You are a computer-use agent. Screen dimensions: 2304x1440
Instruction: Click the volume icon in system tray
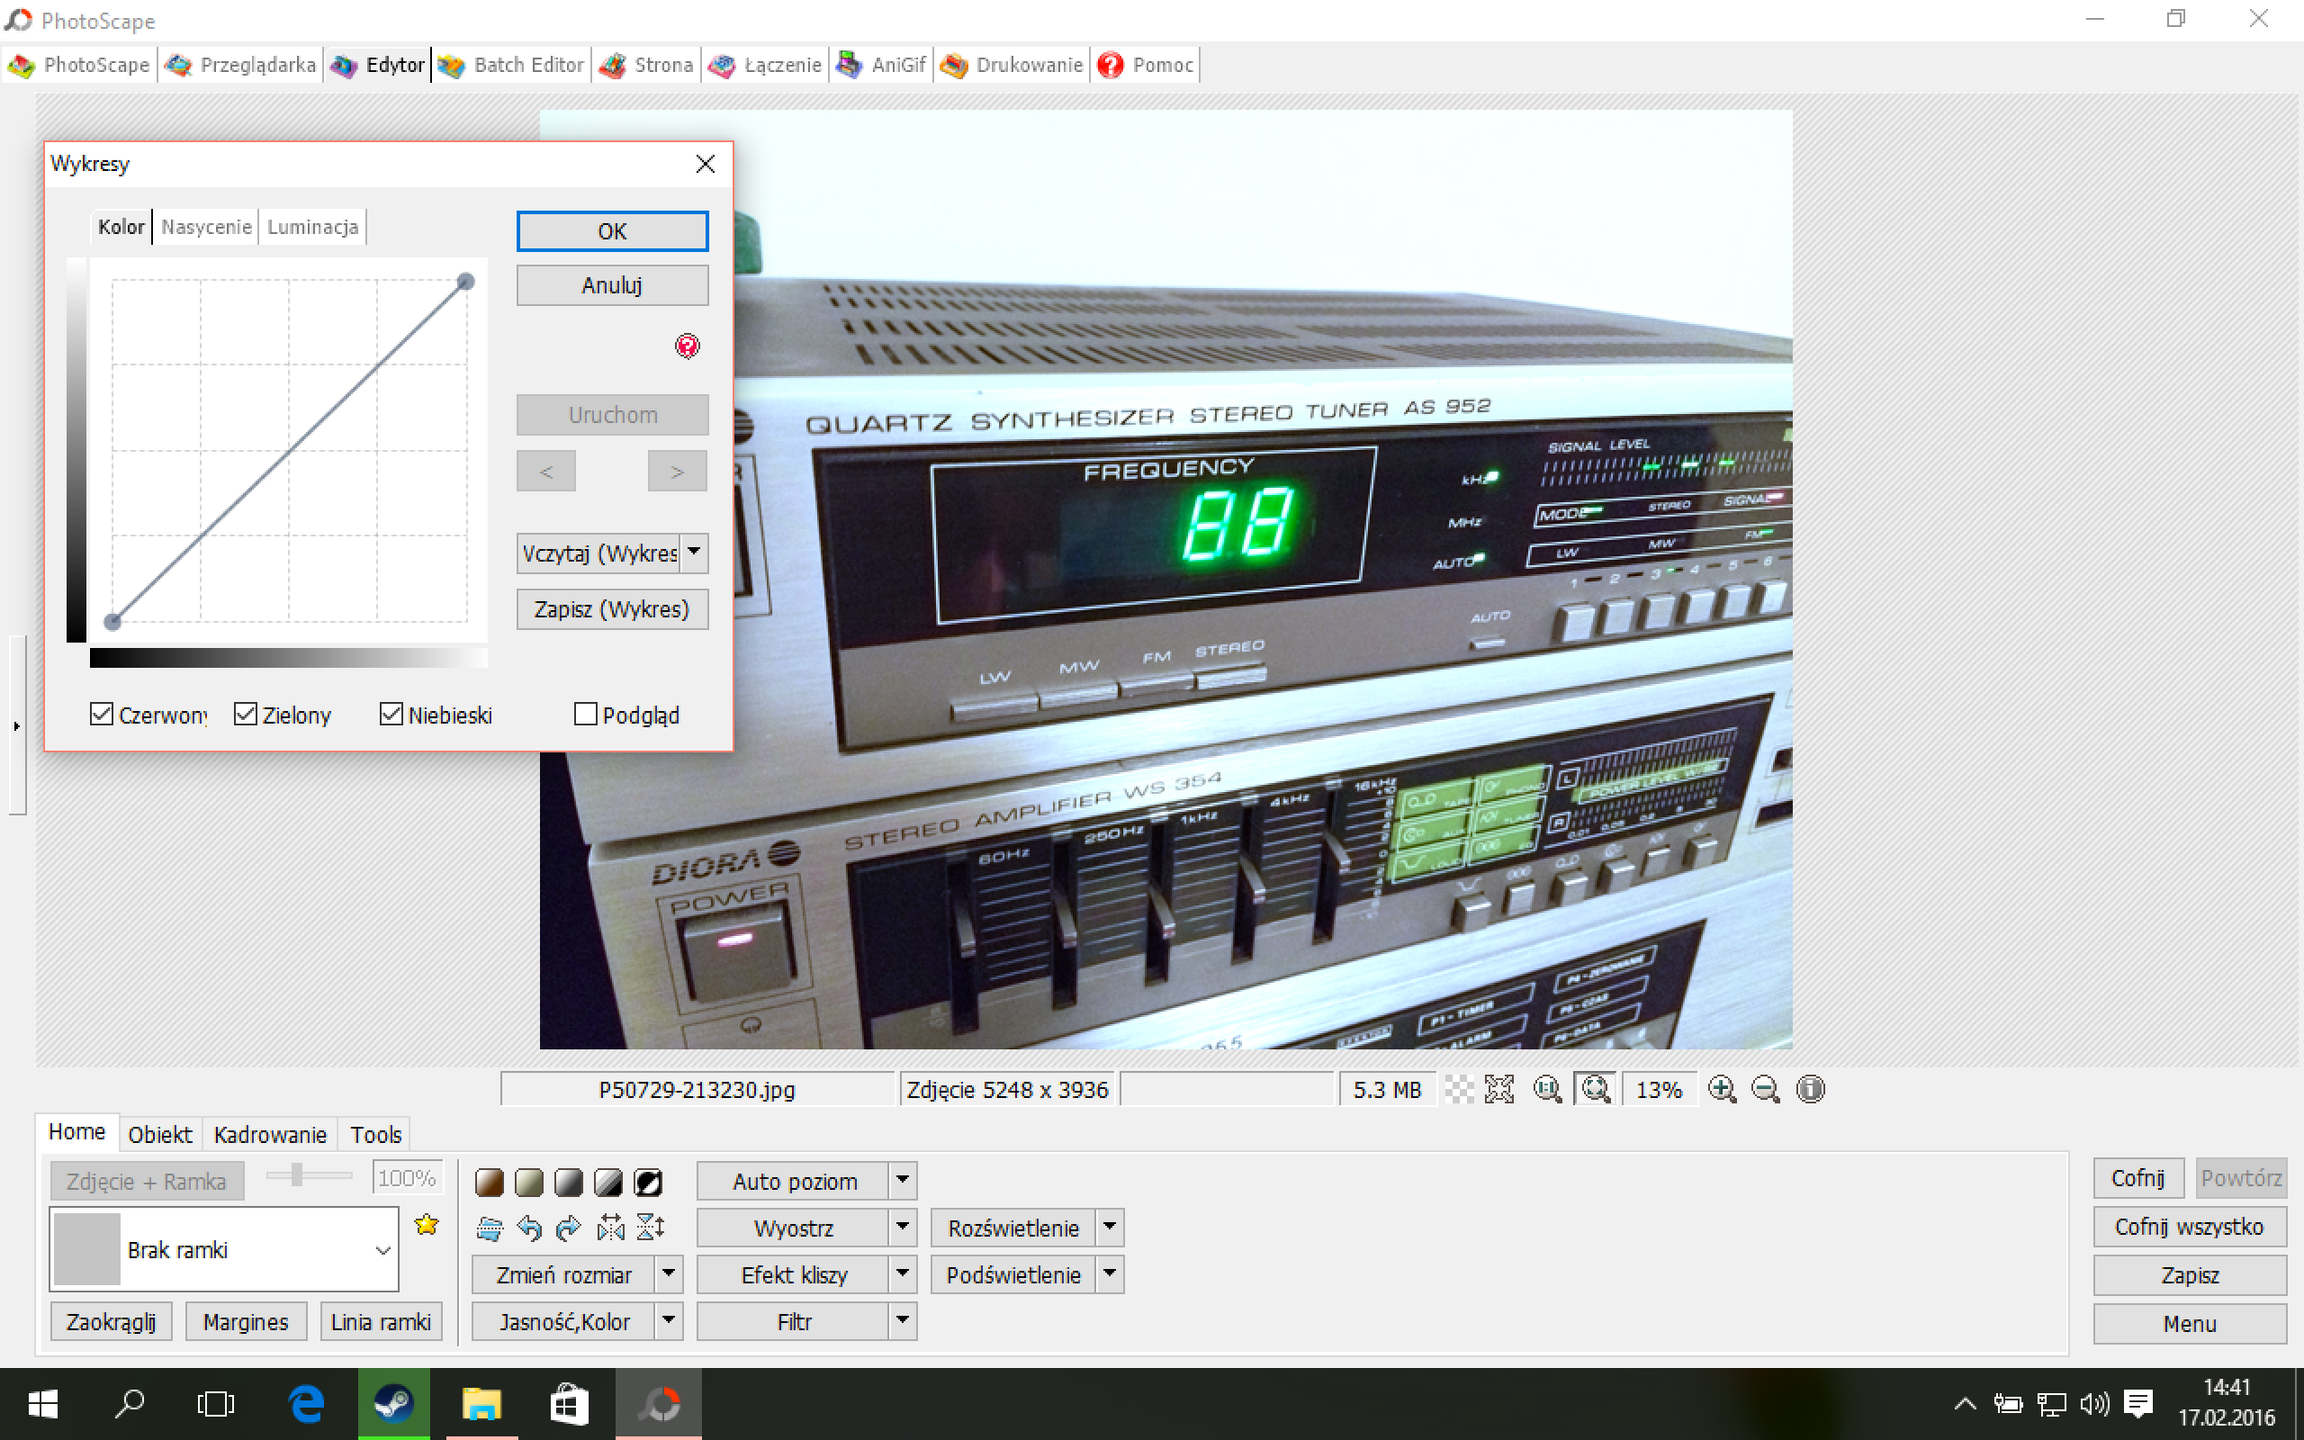tap(2094, 1404)
